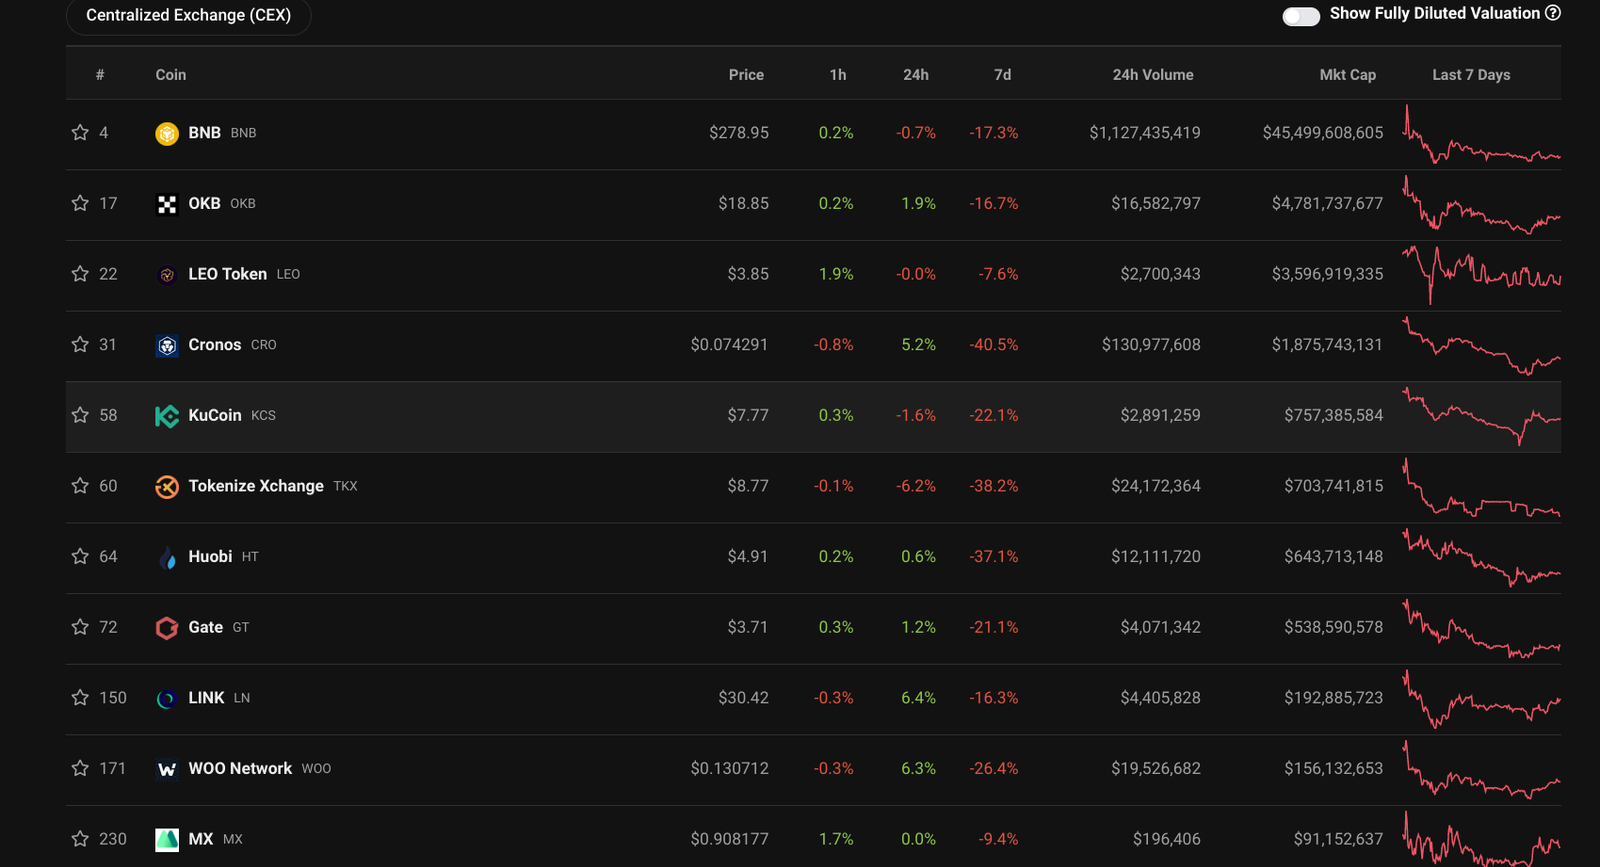Sort by 24h Volume column

(x=1153, y=75)
